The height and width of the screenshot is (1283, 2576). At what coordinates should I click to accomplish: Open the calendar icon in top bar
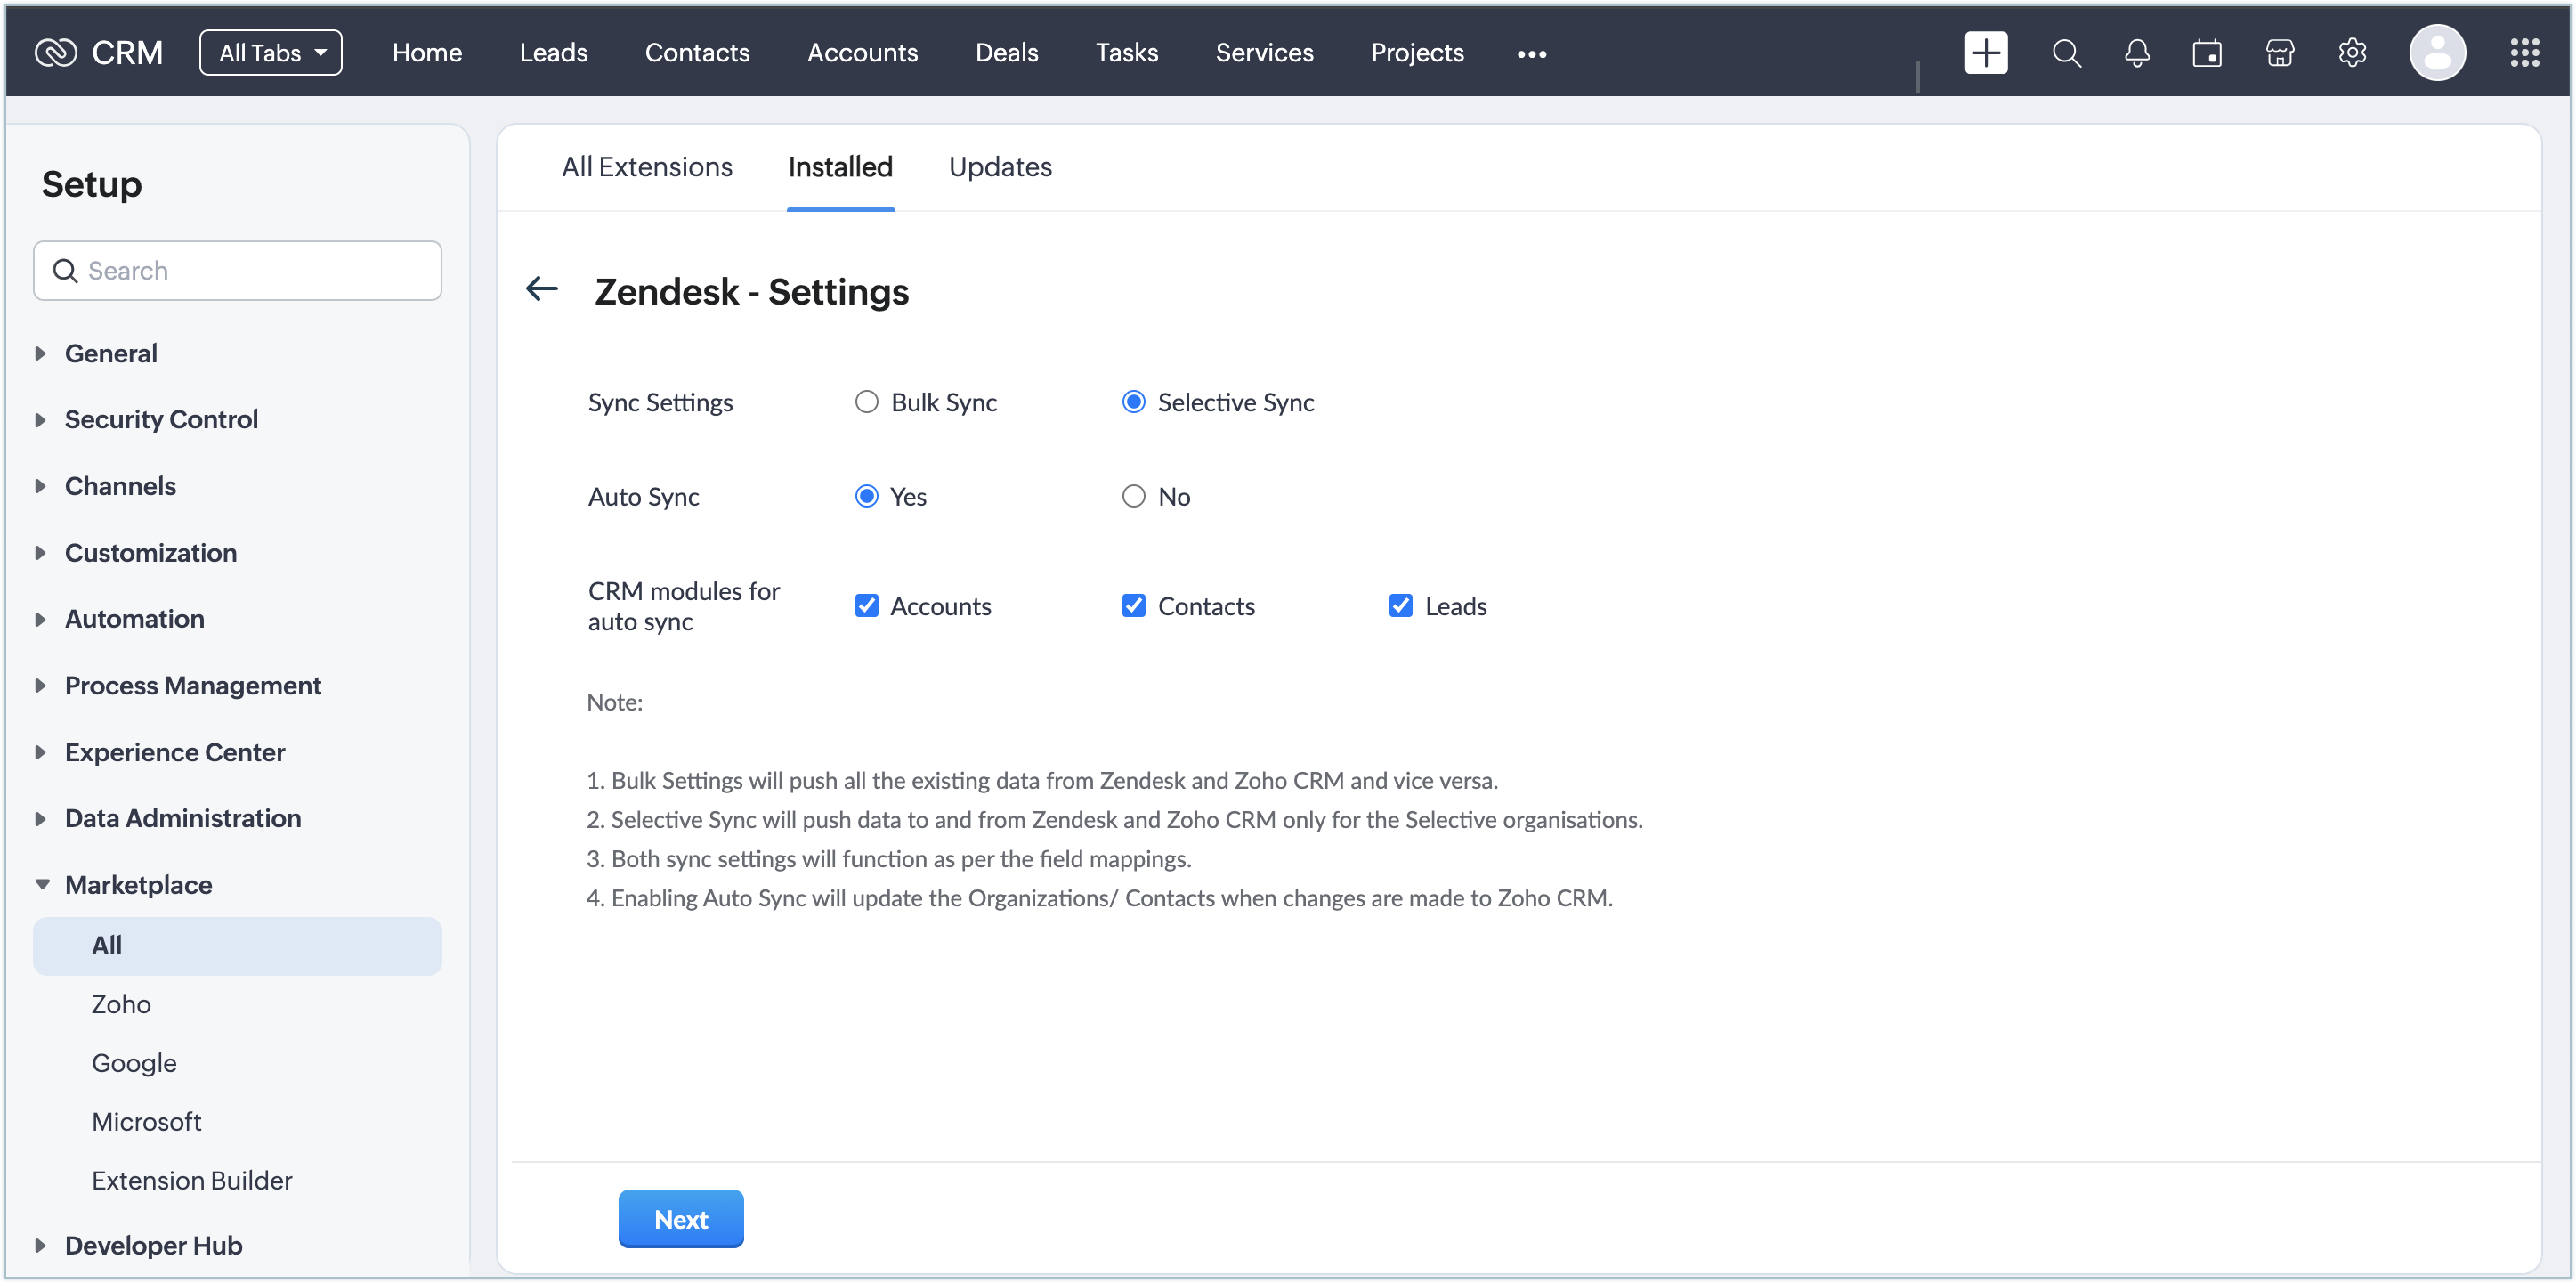[2207, 52]
